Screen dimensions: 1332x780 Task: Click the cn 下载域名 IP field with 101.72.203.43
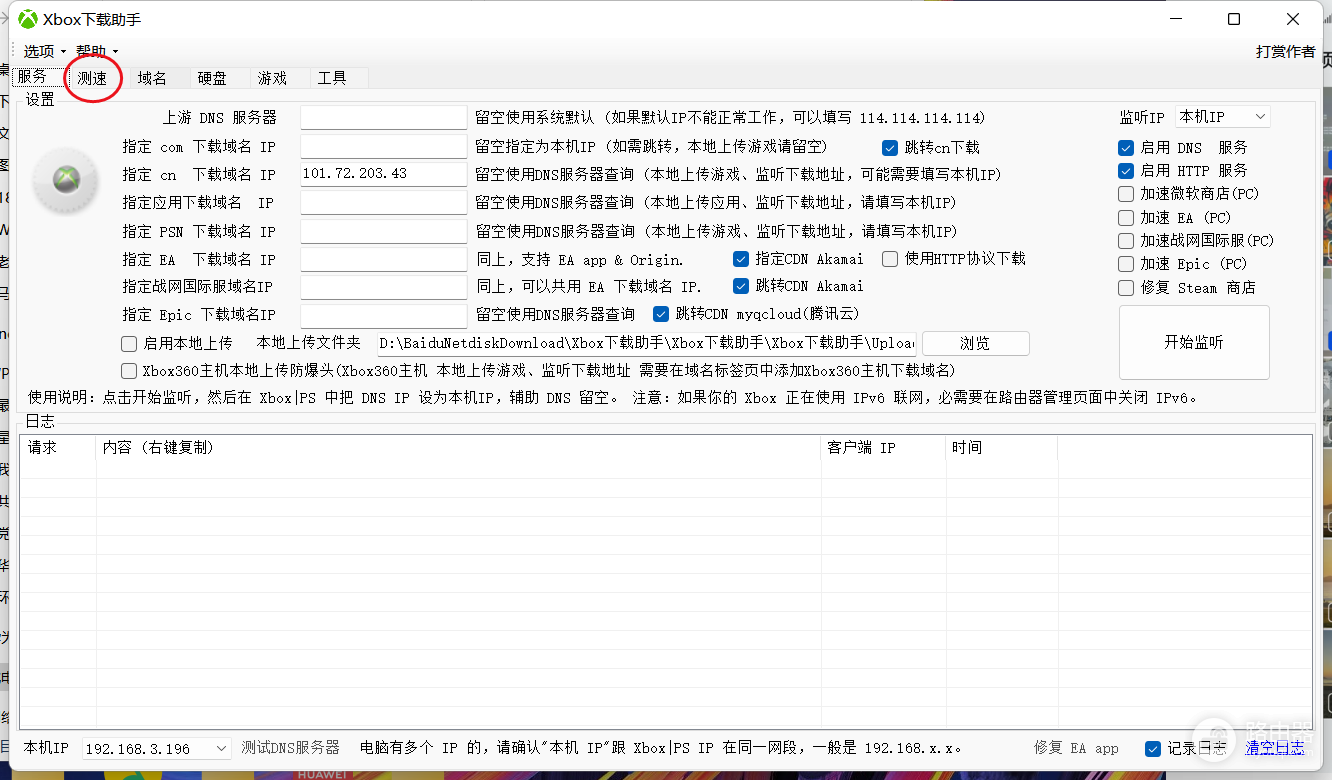[x=384, y=174]
